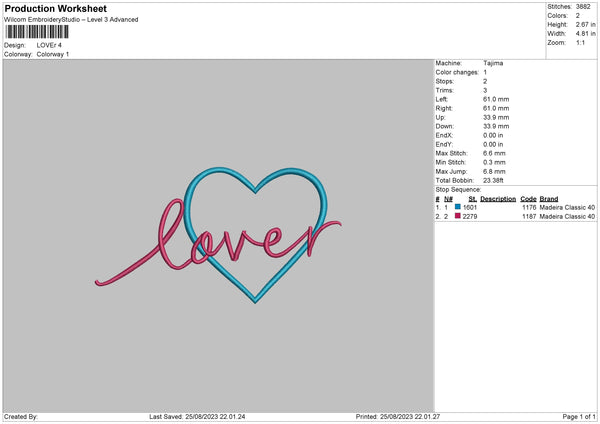The height and width of the screenshot is (424, 600).
Task: Select the design name 'LOVEr 4'
Action: 50,45
